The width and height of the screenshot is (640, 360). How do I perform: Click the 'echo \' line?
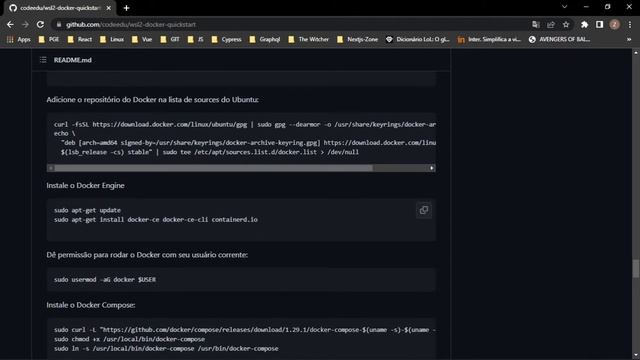(x=64, y=133)
